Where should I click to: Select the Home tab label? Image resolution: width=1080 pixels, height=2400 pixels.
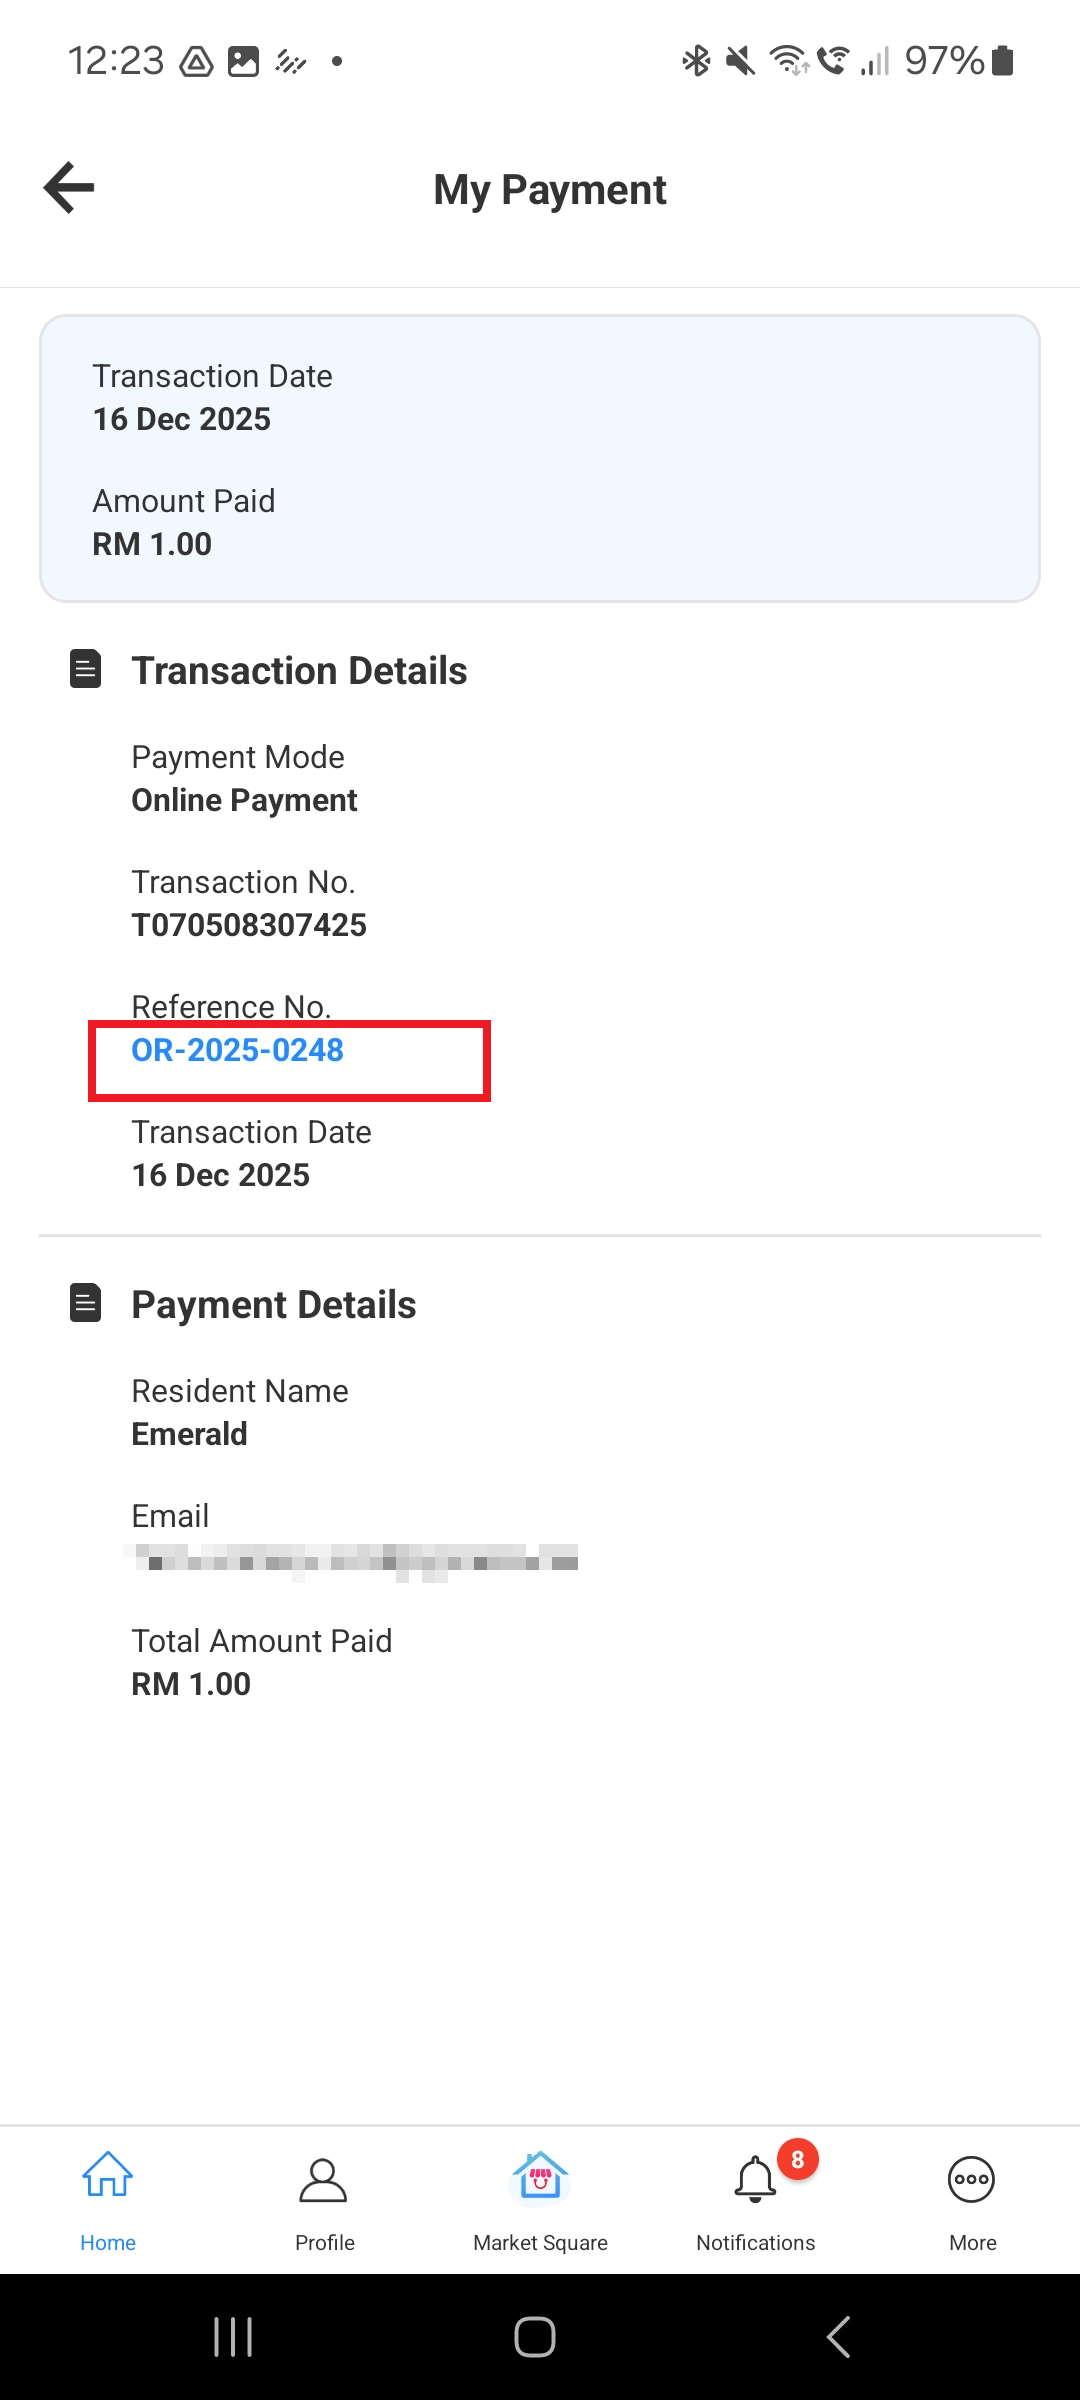click(108, 2243)
